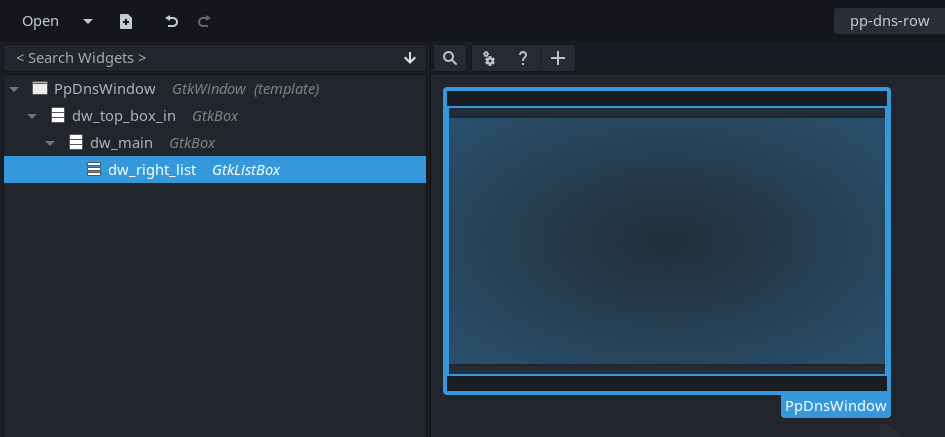This screenshot has height=437, width=945.
Task: Click the box icon beside dw_main
Action: tap(76, 142)
